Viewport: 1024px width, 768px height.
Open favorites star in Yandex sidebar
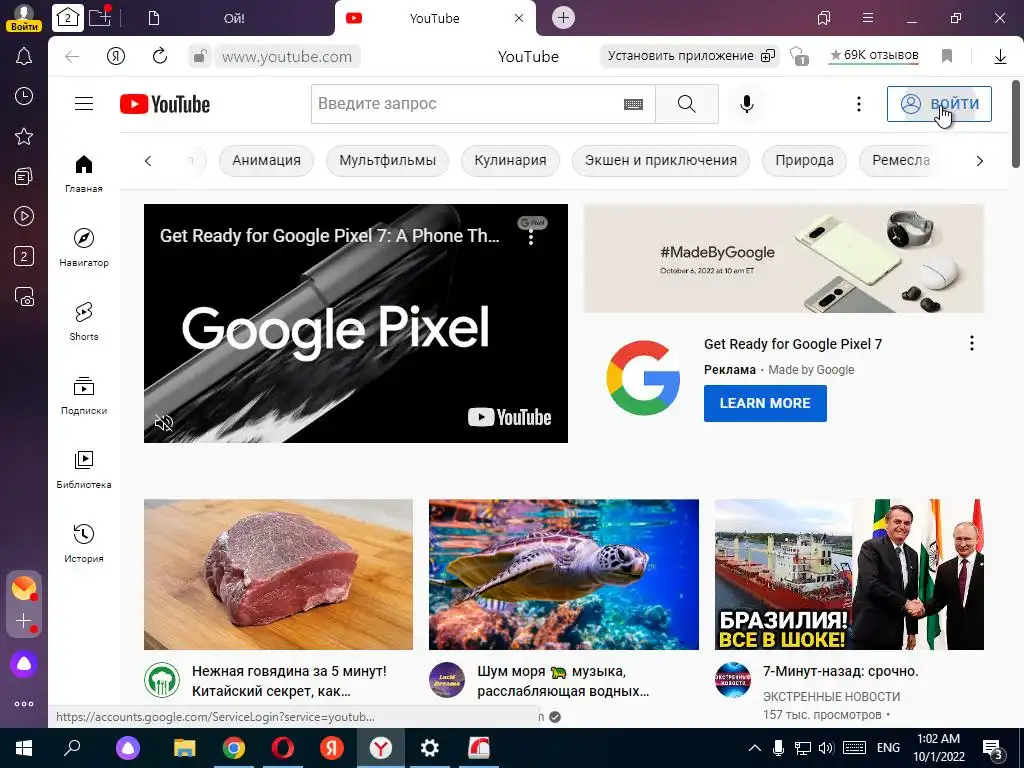[24, 136]
